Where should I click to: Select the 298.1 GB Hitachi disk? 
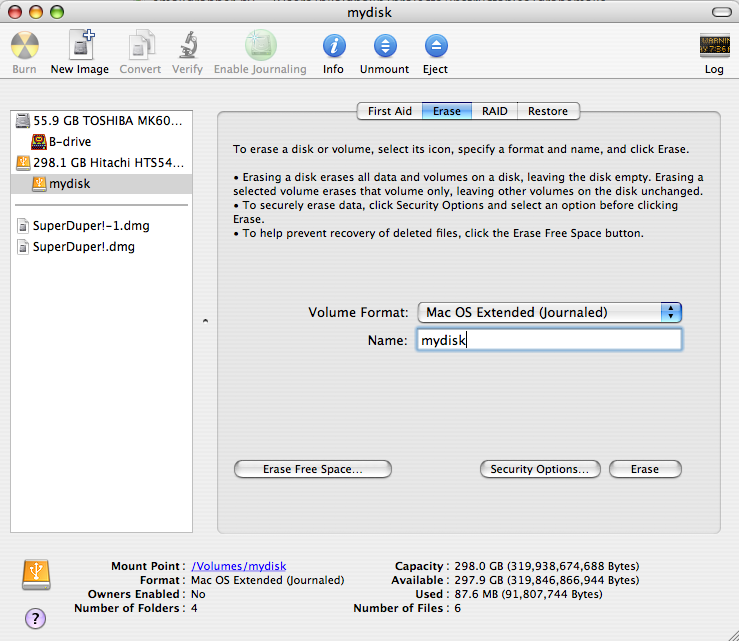click(x=101, y=163)
